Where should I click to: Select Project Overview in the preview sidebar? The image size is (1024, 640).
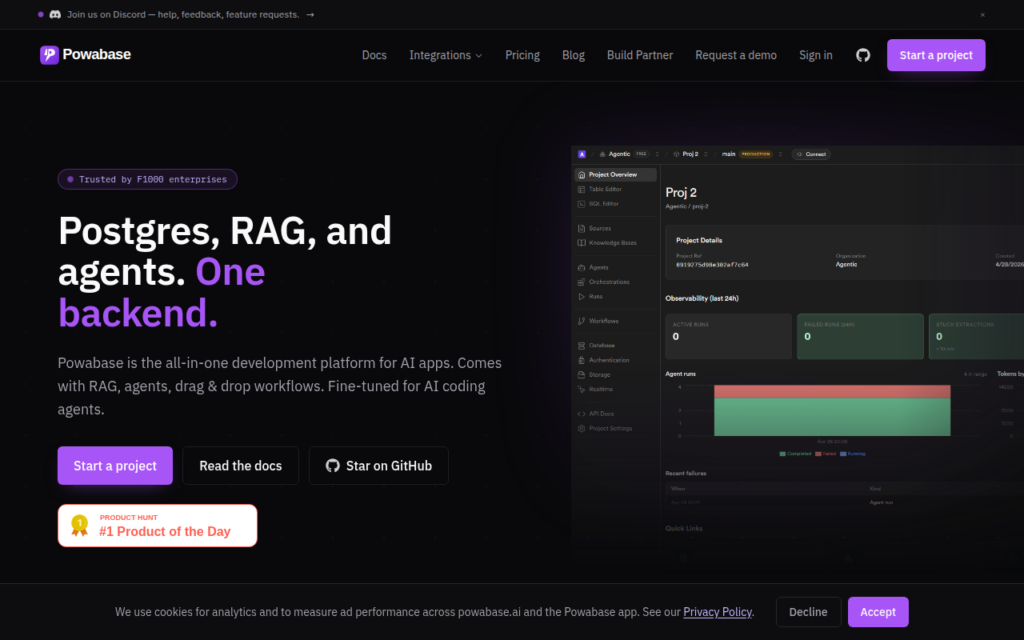pos(616,174)
